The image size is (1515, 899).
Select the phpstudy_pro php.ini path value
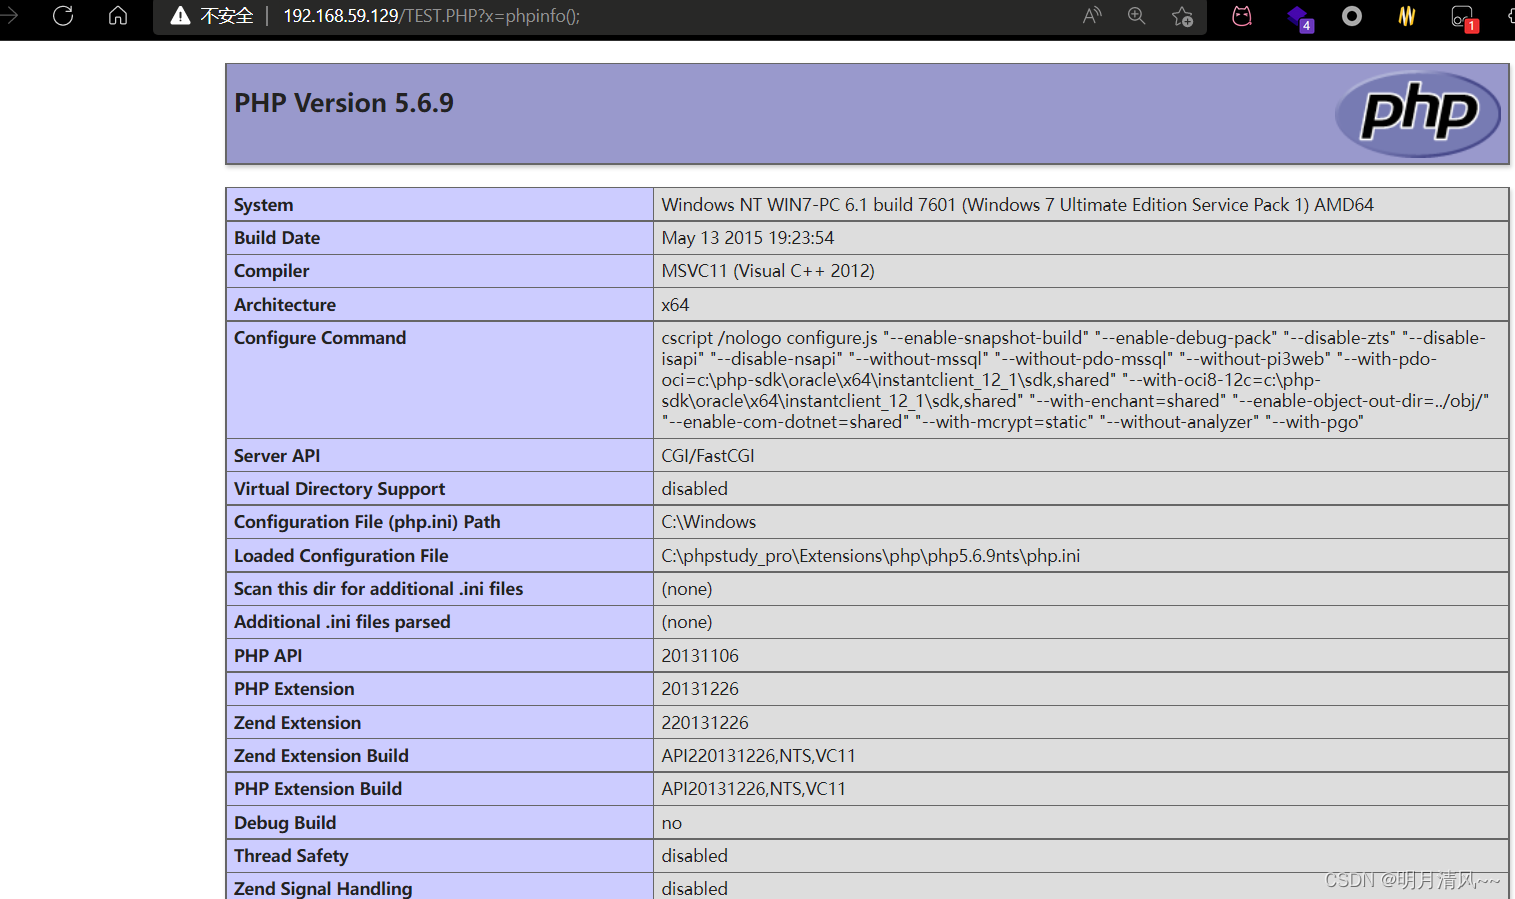coord(870,556)
